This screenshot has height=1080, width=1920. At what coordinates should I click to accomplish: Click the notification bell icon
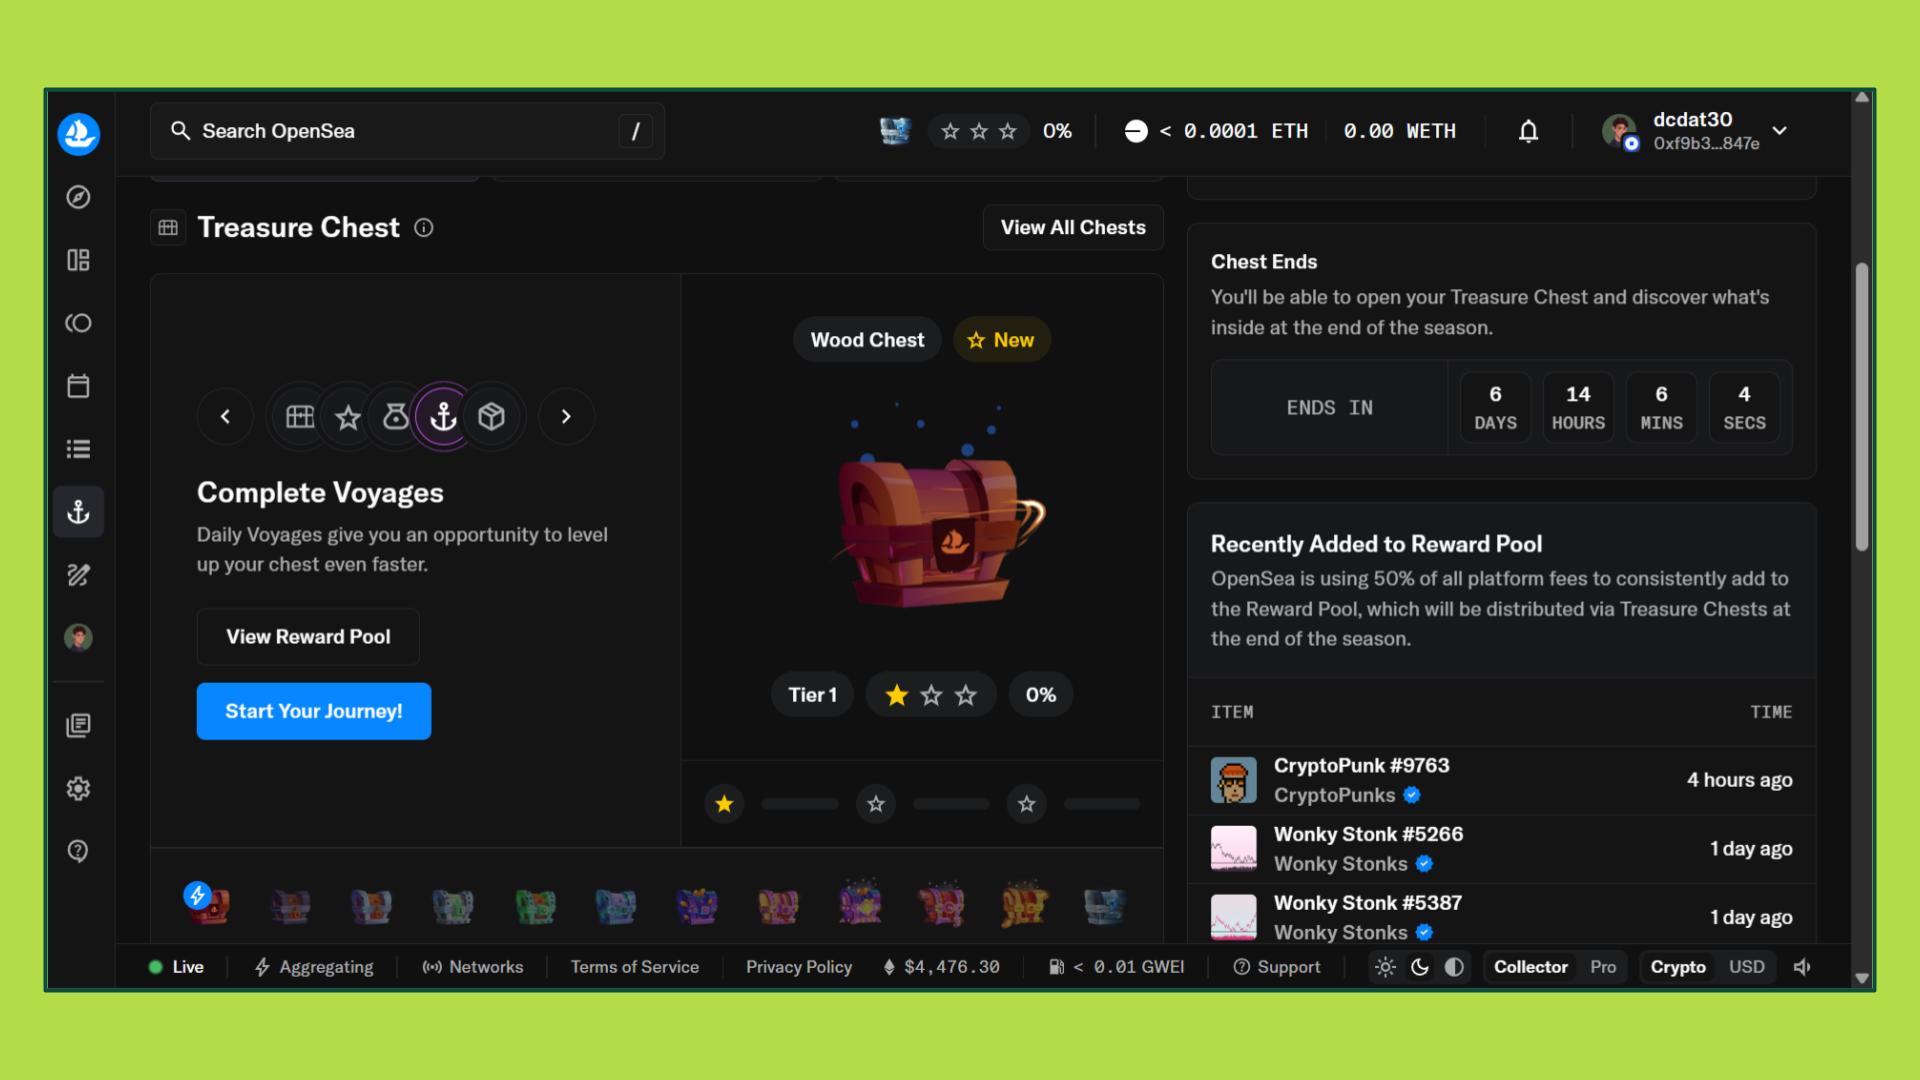(1528, 131)
